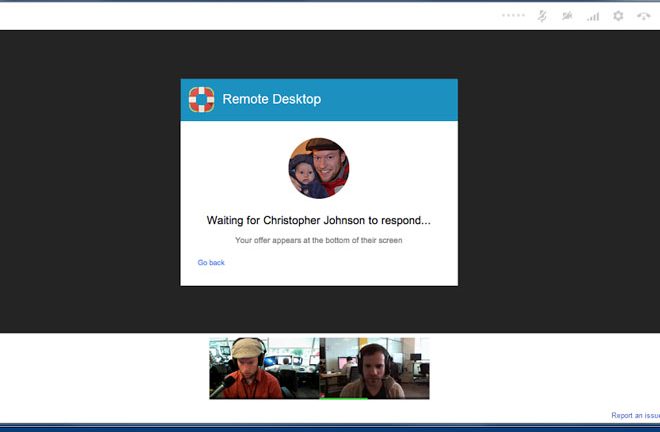Click the 'Waiting for Christopher Johnson to respond...' text
660x432 pixels.
click(x=319, y=220)
